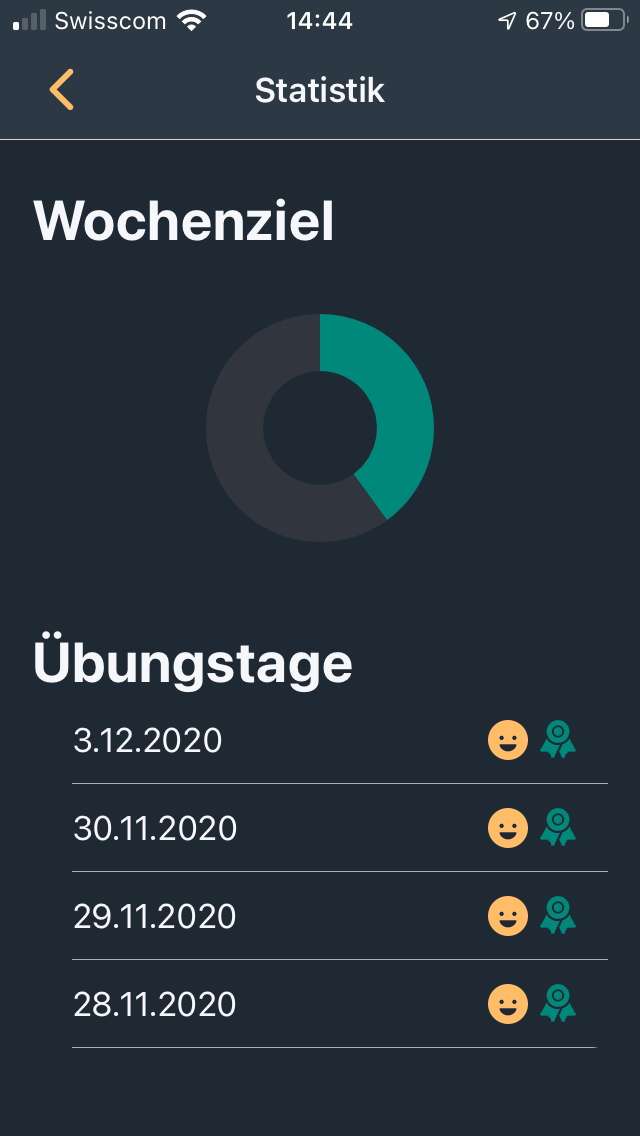Expand the Übungstage section

click(x=194, y=661)
